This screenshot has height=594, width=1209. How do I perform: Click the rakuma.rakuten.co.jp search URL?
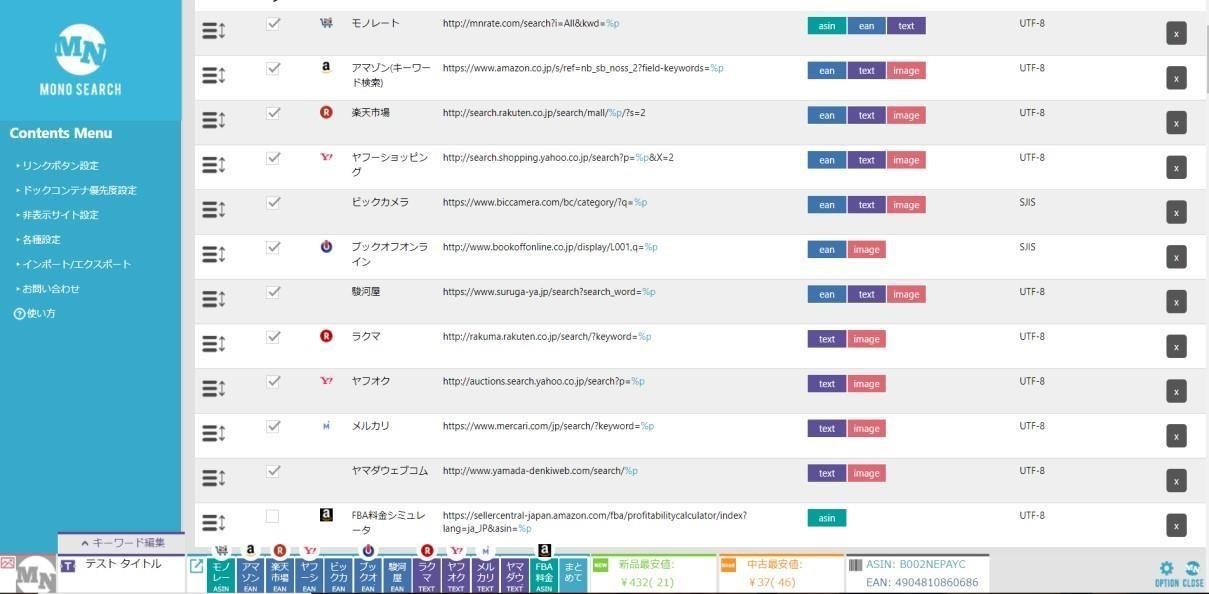tap(547, 337)
